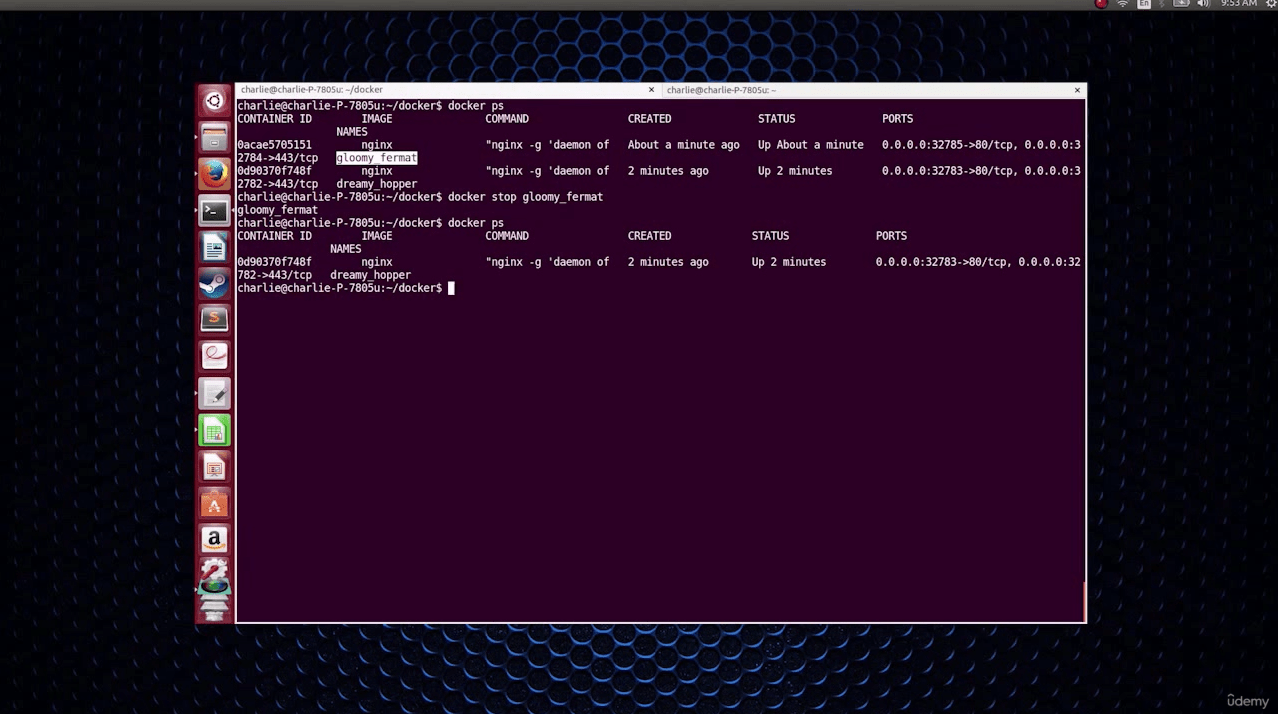Viewport: 1278px width, 714px height.
Task: Click the first CONTAINER ID header
Action: [274, 119]
